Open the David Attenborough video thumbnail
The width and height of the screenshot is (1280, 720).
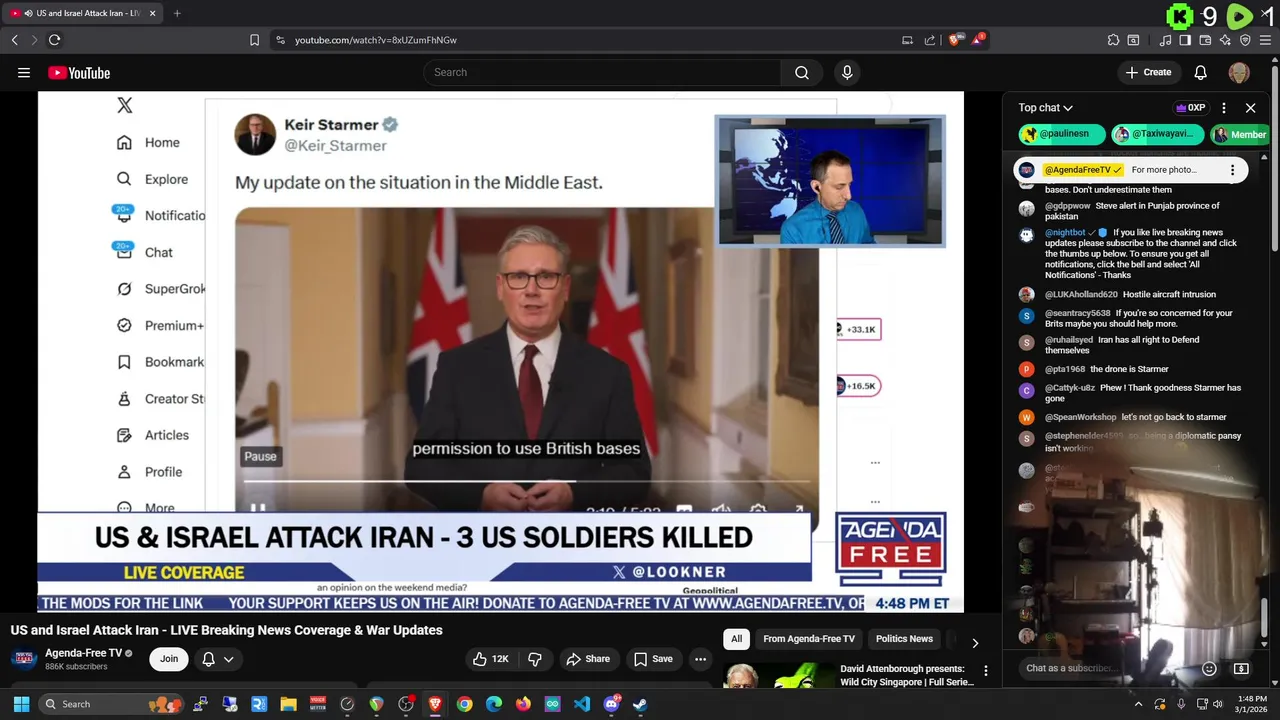779,676
